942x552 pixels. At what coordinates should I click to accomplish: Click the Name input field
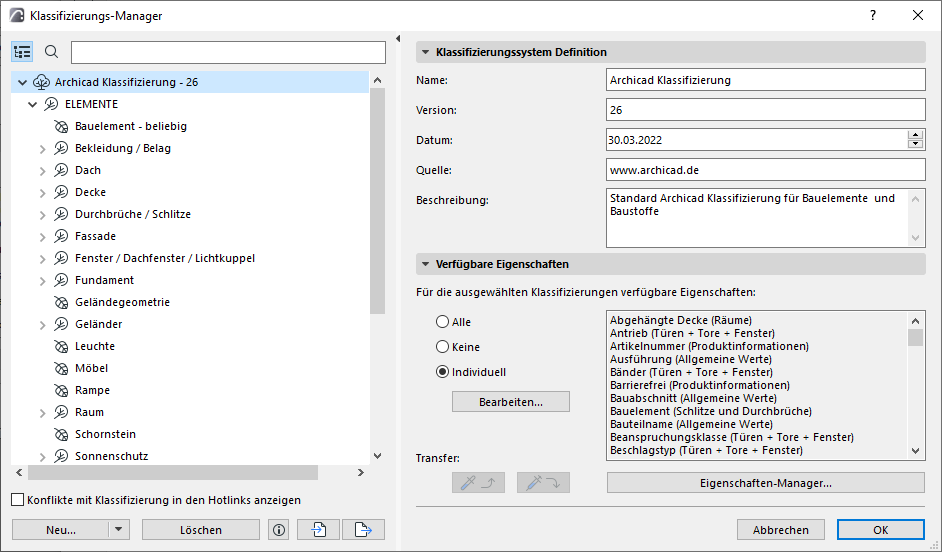point(765,80)
